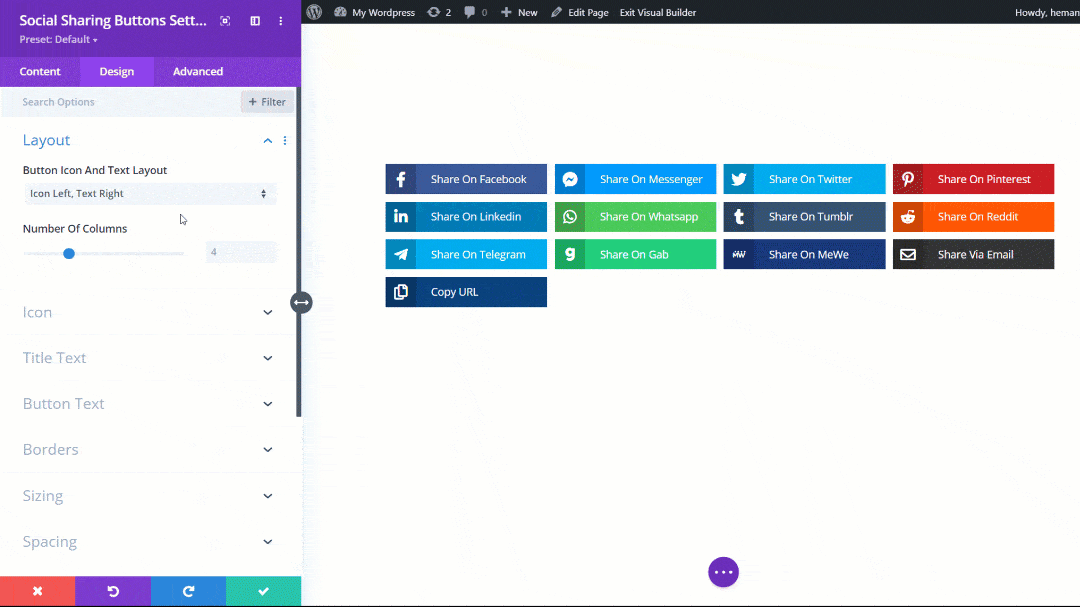This screenshot has width=1080, height=607.
Task: Open Layout section three-dot options
Action: 285,141
